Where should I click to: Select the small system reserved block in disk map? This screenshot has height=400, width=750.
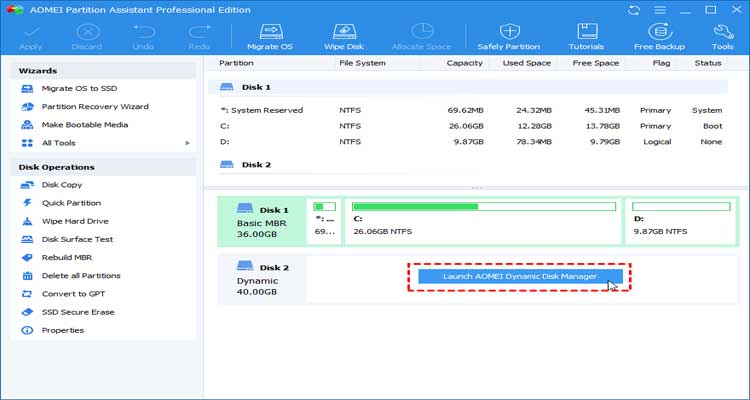pos(324,222)
